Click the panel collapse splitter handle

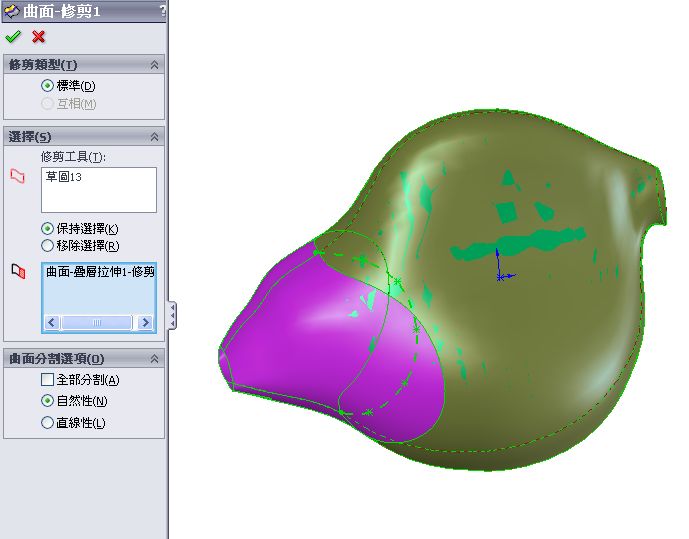(x=172, y=315)
